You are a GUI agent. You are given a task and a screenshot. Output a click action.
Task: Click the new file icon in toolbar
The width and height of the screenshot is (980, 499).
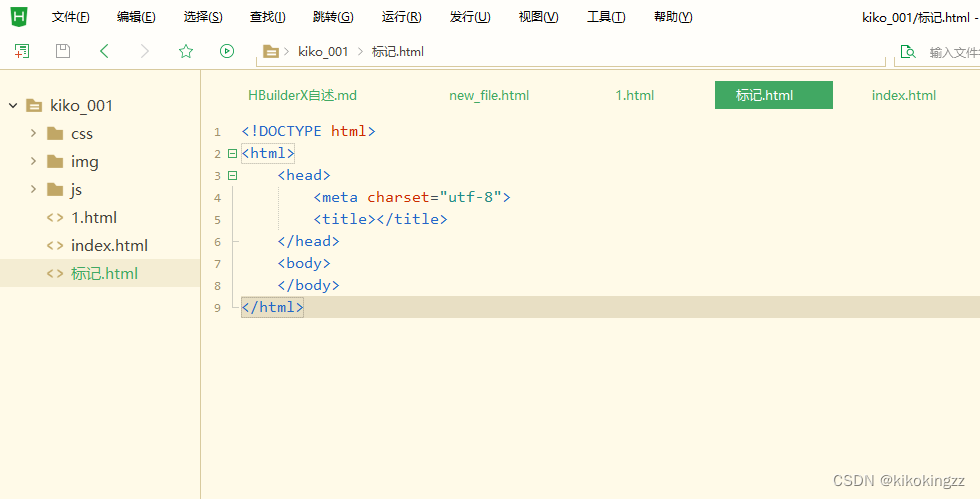pyautogui.click(x=22, y=51)
